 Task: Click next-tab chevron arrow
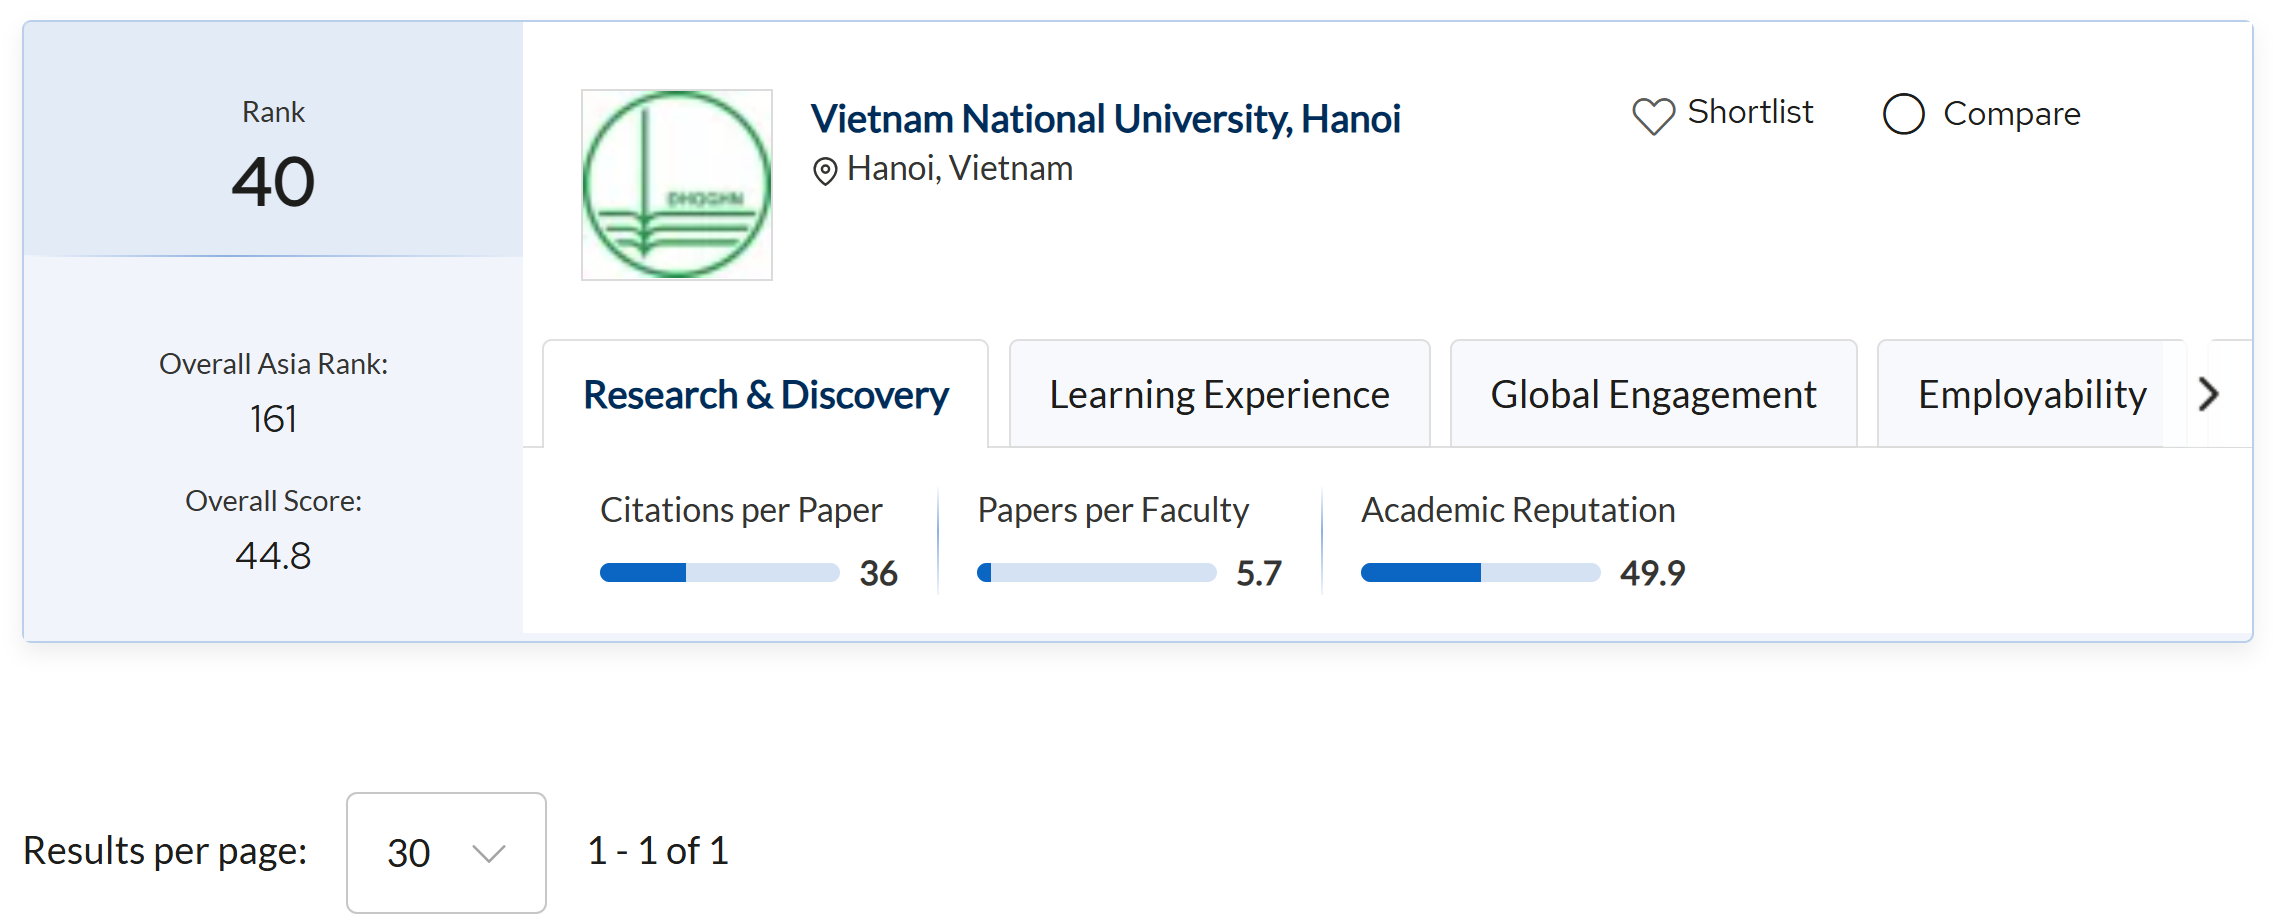(2209, 395)
